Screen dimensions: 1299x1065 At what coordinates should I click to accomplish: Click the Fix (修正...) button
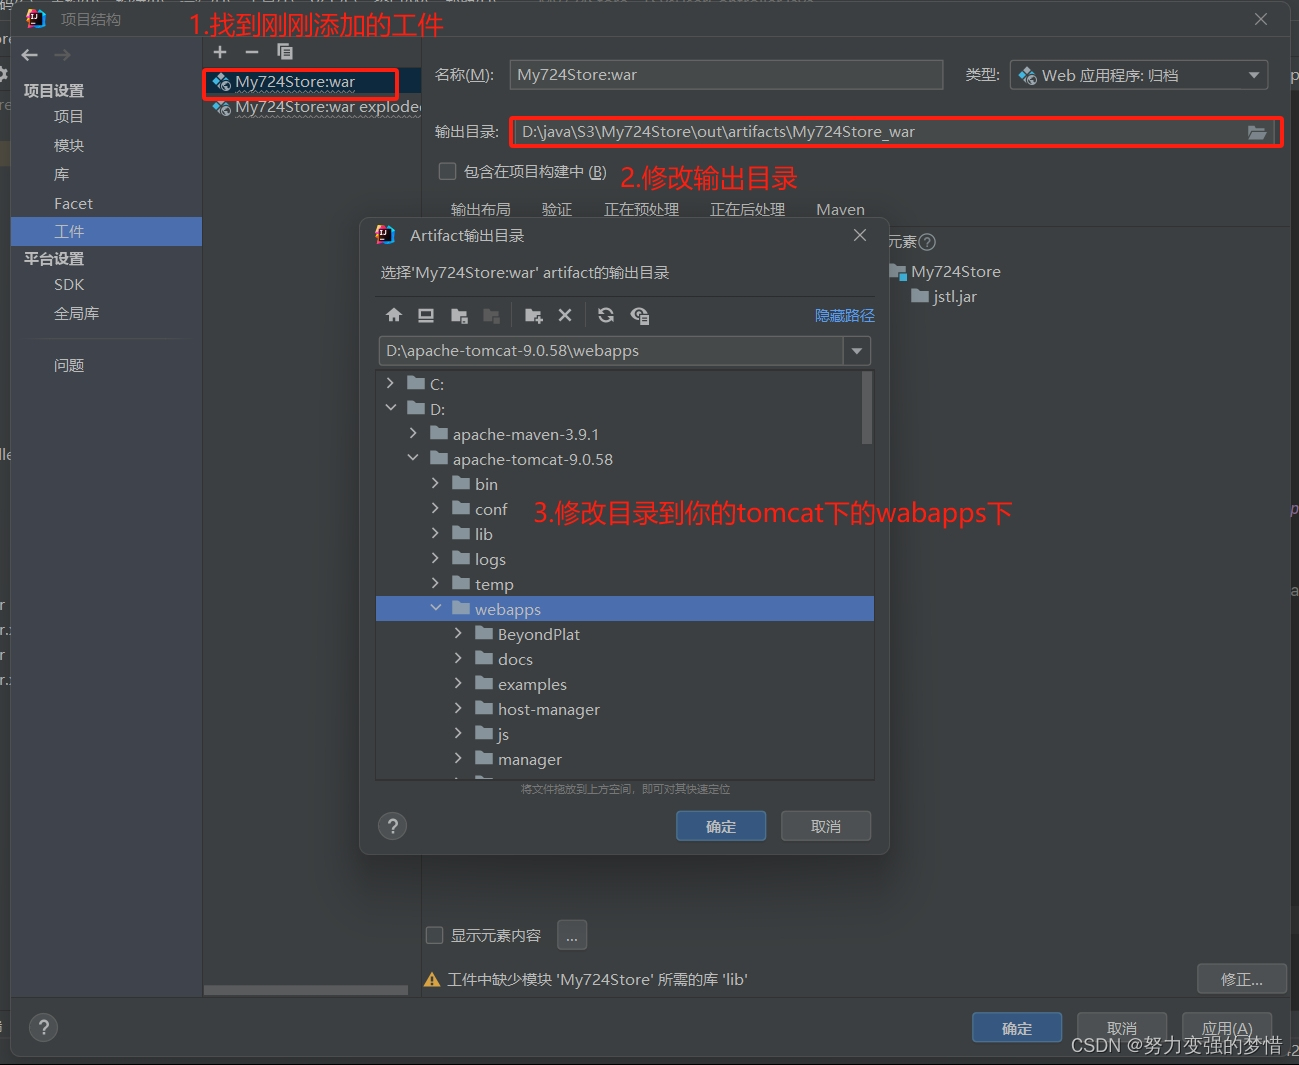(1241, 979)
